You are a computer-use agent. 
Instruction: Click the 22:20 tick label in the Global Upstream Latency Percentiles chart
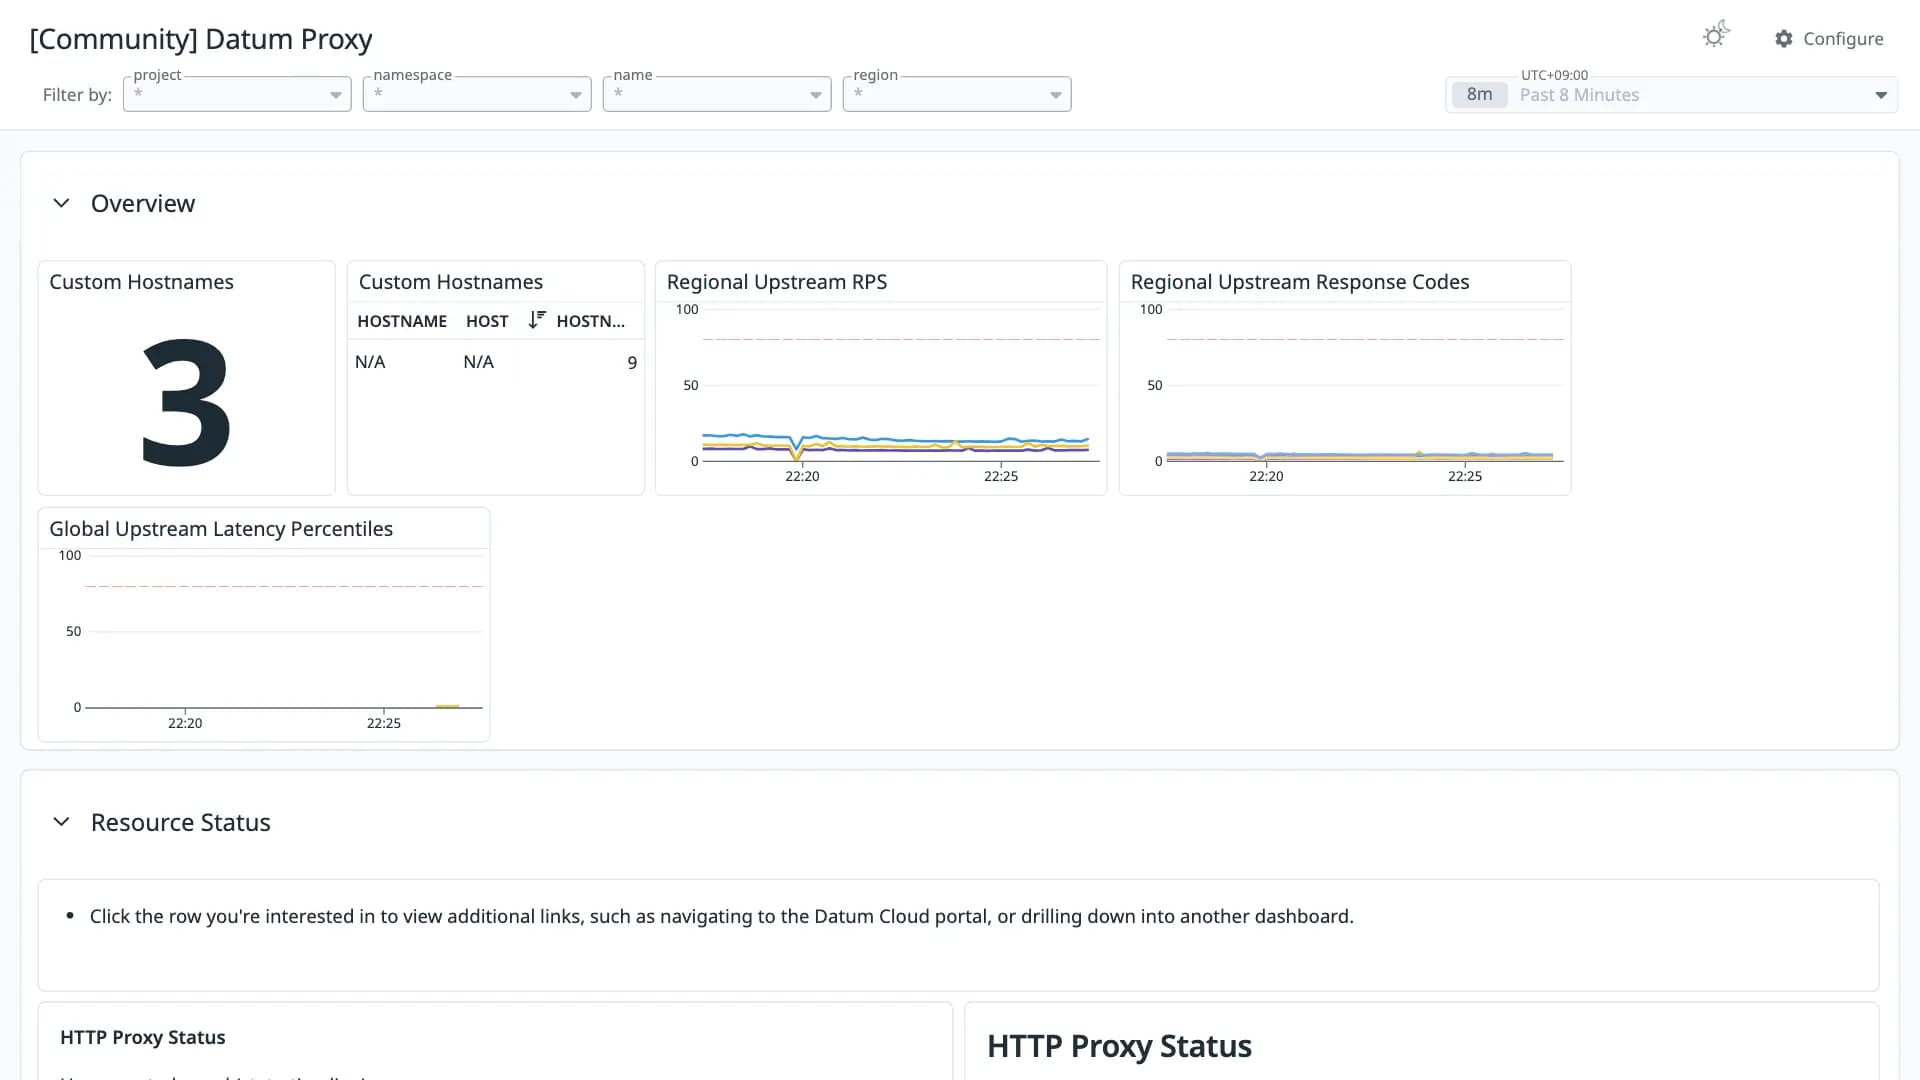(185, 723)
